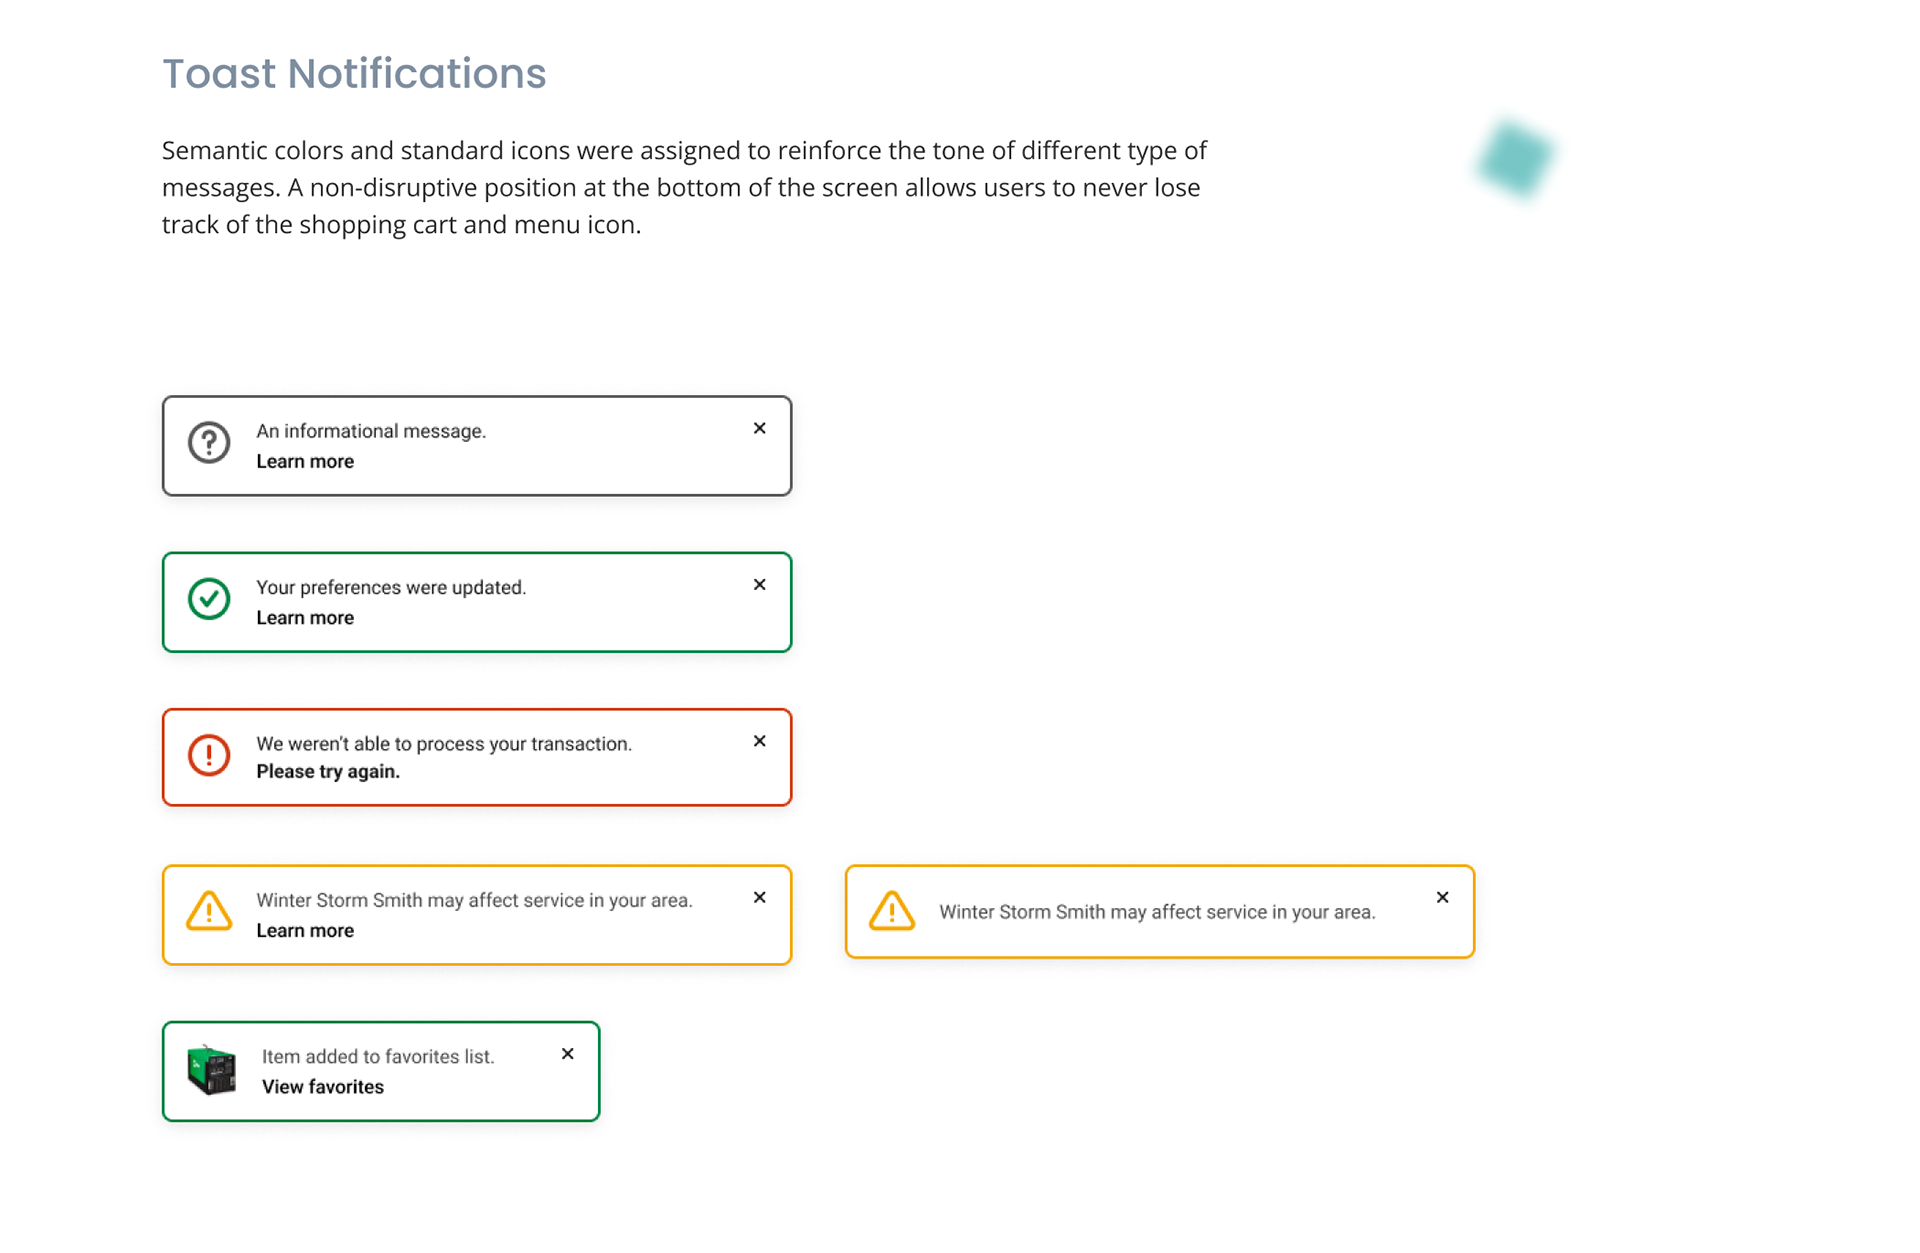Open Learn more under informational message
Viewport: 1920px width, 1253px height.
click(305, 461)
